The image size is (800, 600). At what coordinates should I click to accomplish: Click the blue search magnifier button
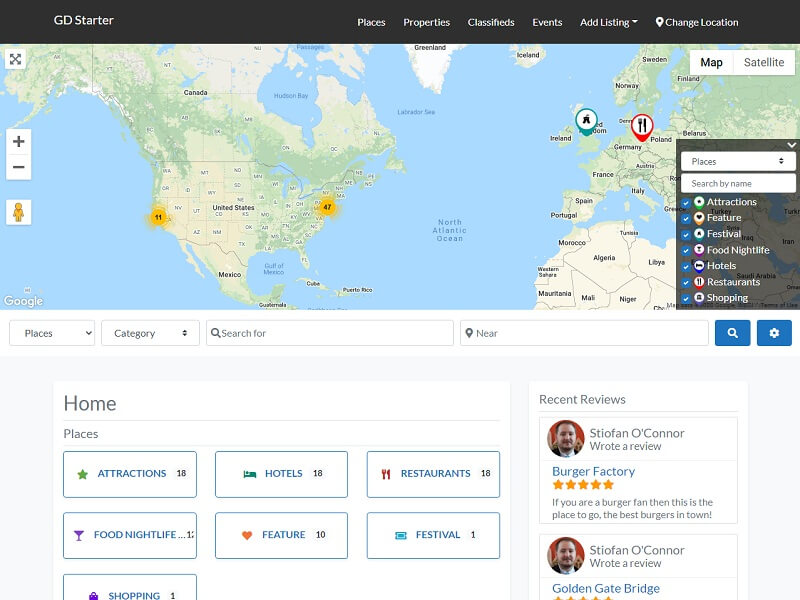click(x=732, y=333)
